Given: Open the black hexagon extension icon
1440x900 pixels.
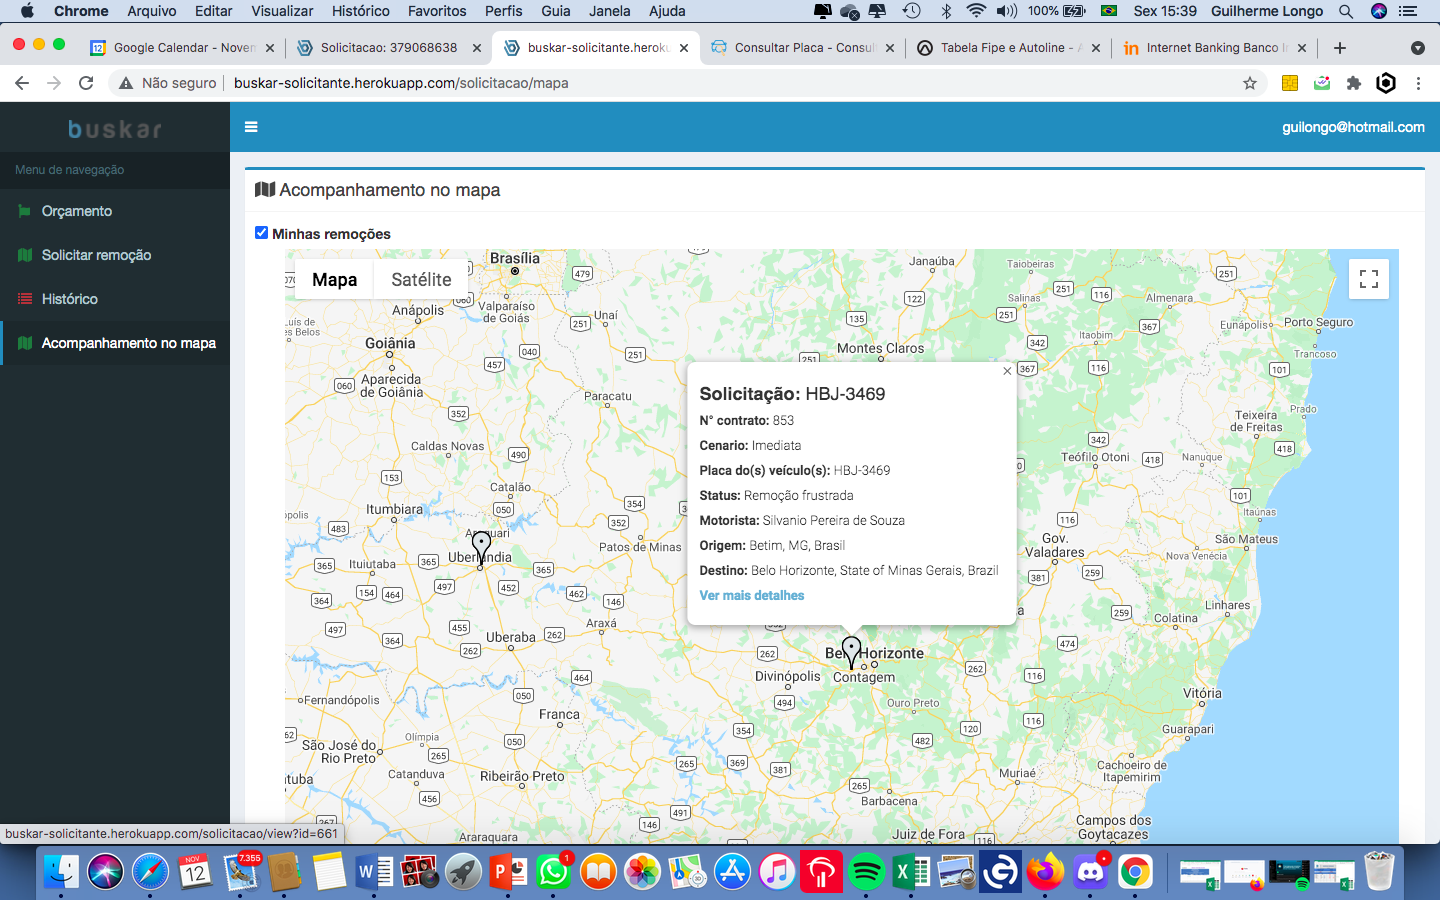Looking at the screenshot, I should [x=1386, y=83].
